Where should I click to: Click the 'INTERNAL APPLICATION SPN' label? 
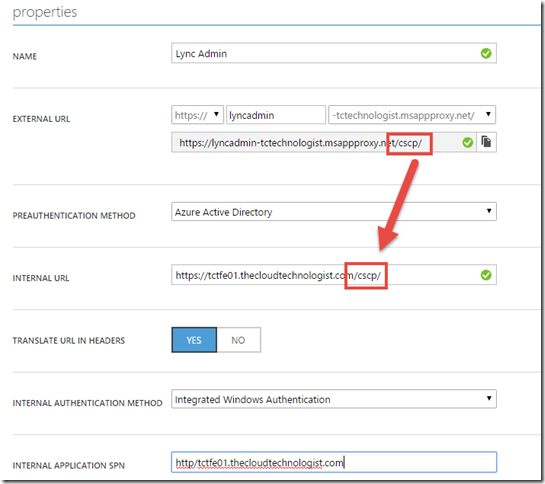tap(69, 466)
